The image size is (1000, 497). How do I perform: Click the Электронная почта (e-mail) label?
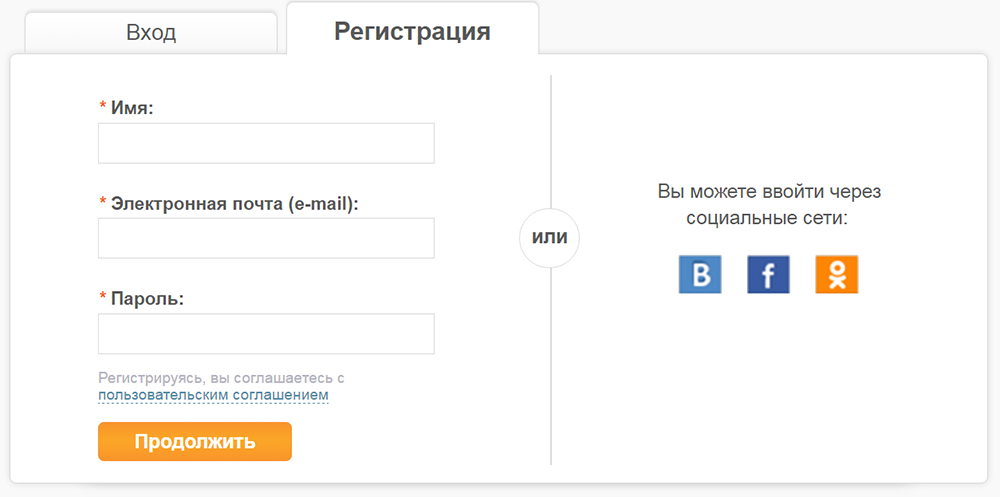[234, 203]
